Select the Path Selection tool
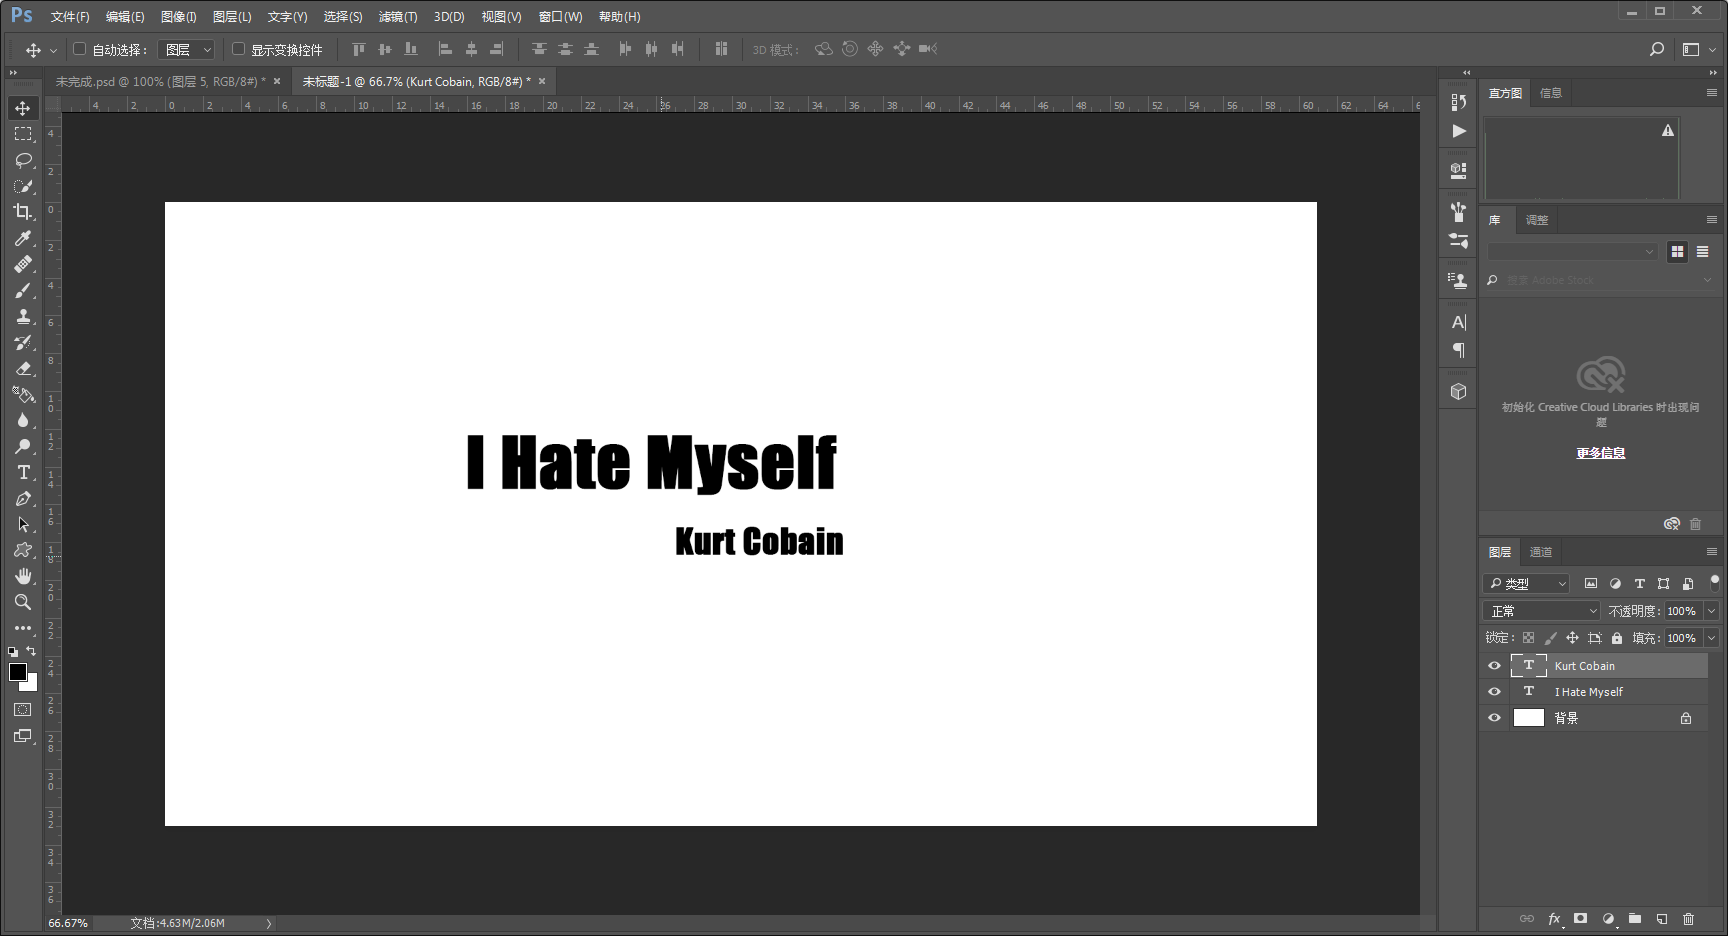The width and height of the screenshot is (1728, 936). tap(23, 524)
